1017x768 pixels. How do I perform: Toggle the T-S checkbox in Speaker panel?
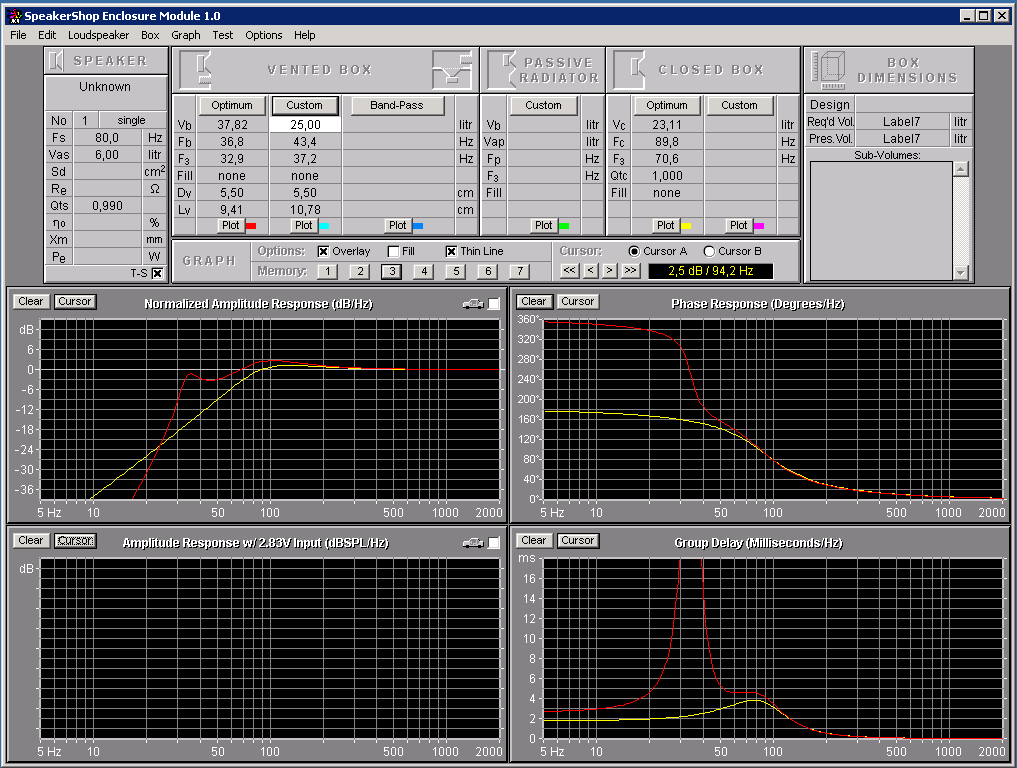pos(157,273)
